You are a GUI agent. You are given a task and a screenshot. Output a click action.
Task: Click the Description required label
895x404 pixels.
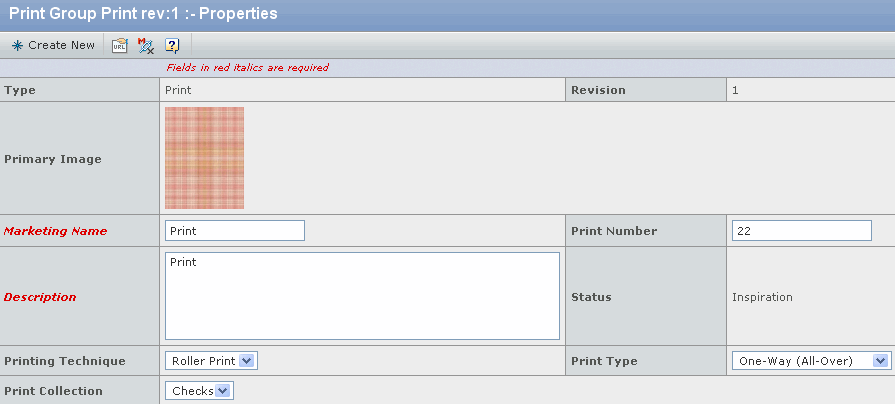[x=40, y=297]
